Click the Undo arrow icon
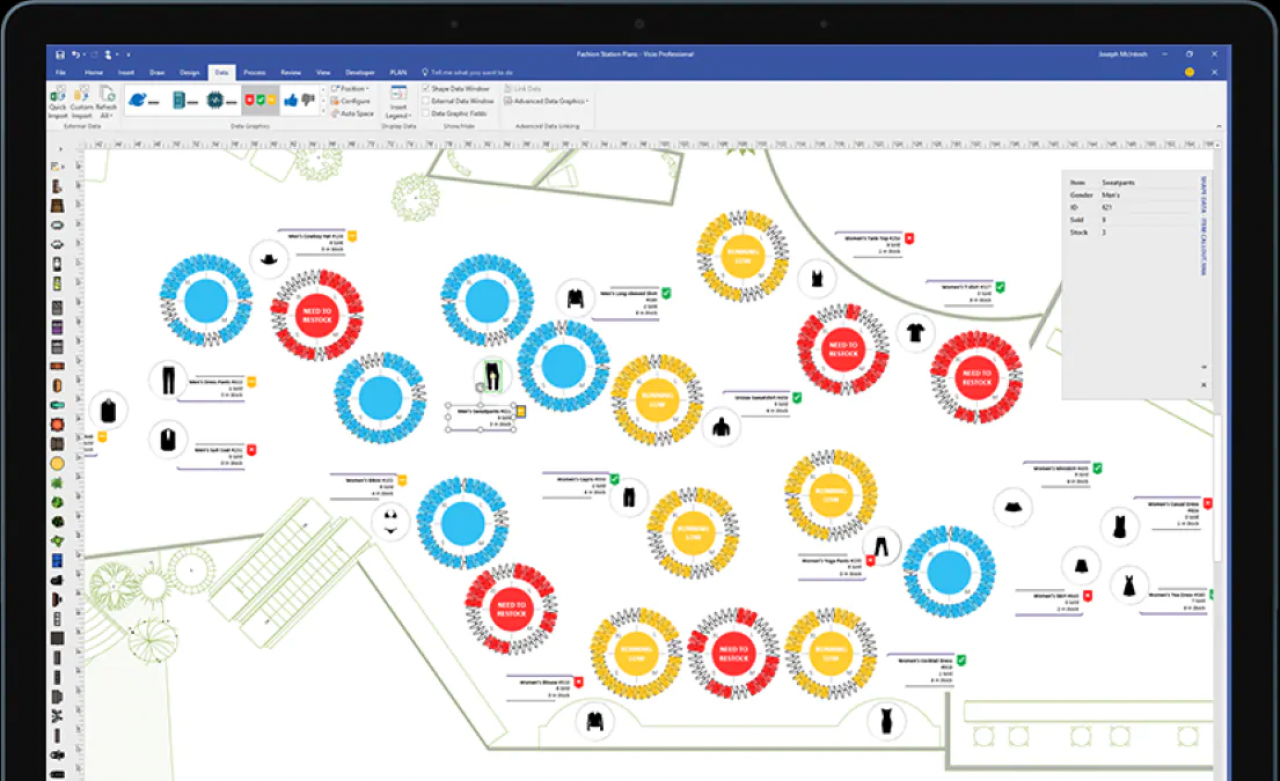The image size is (1280, 781). (x=75, y=55)
